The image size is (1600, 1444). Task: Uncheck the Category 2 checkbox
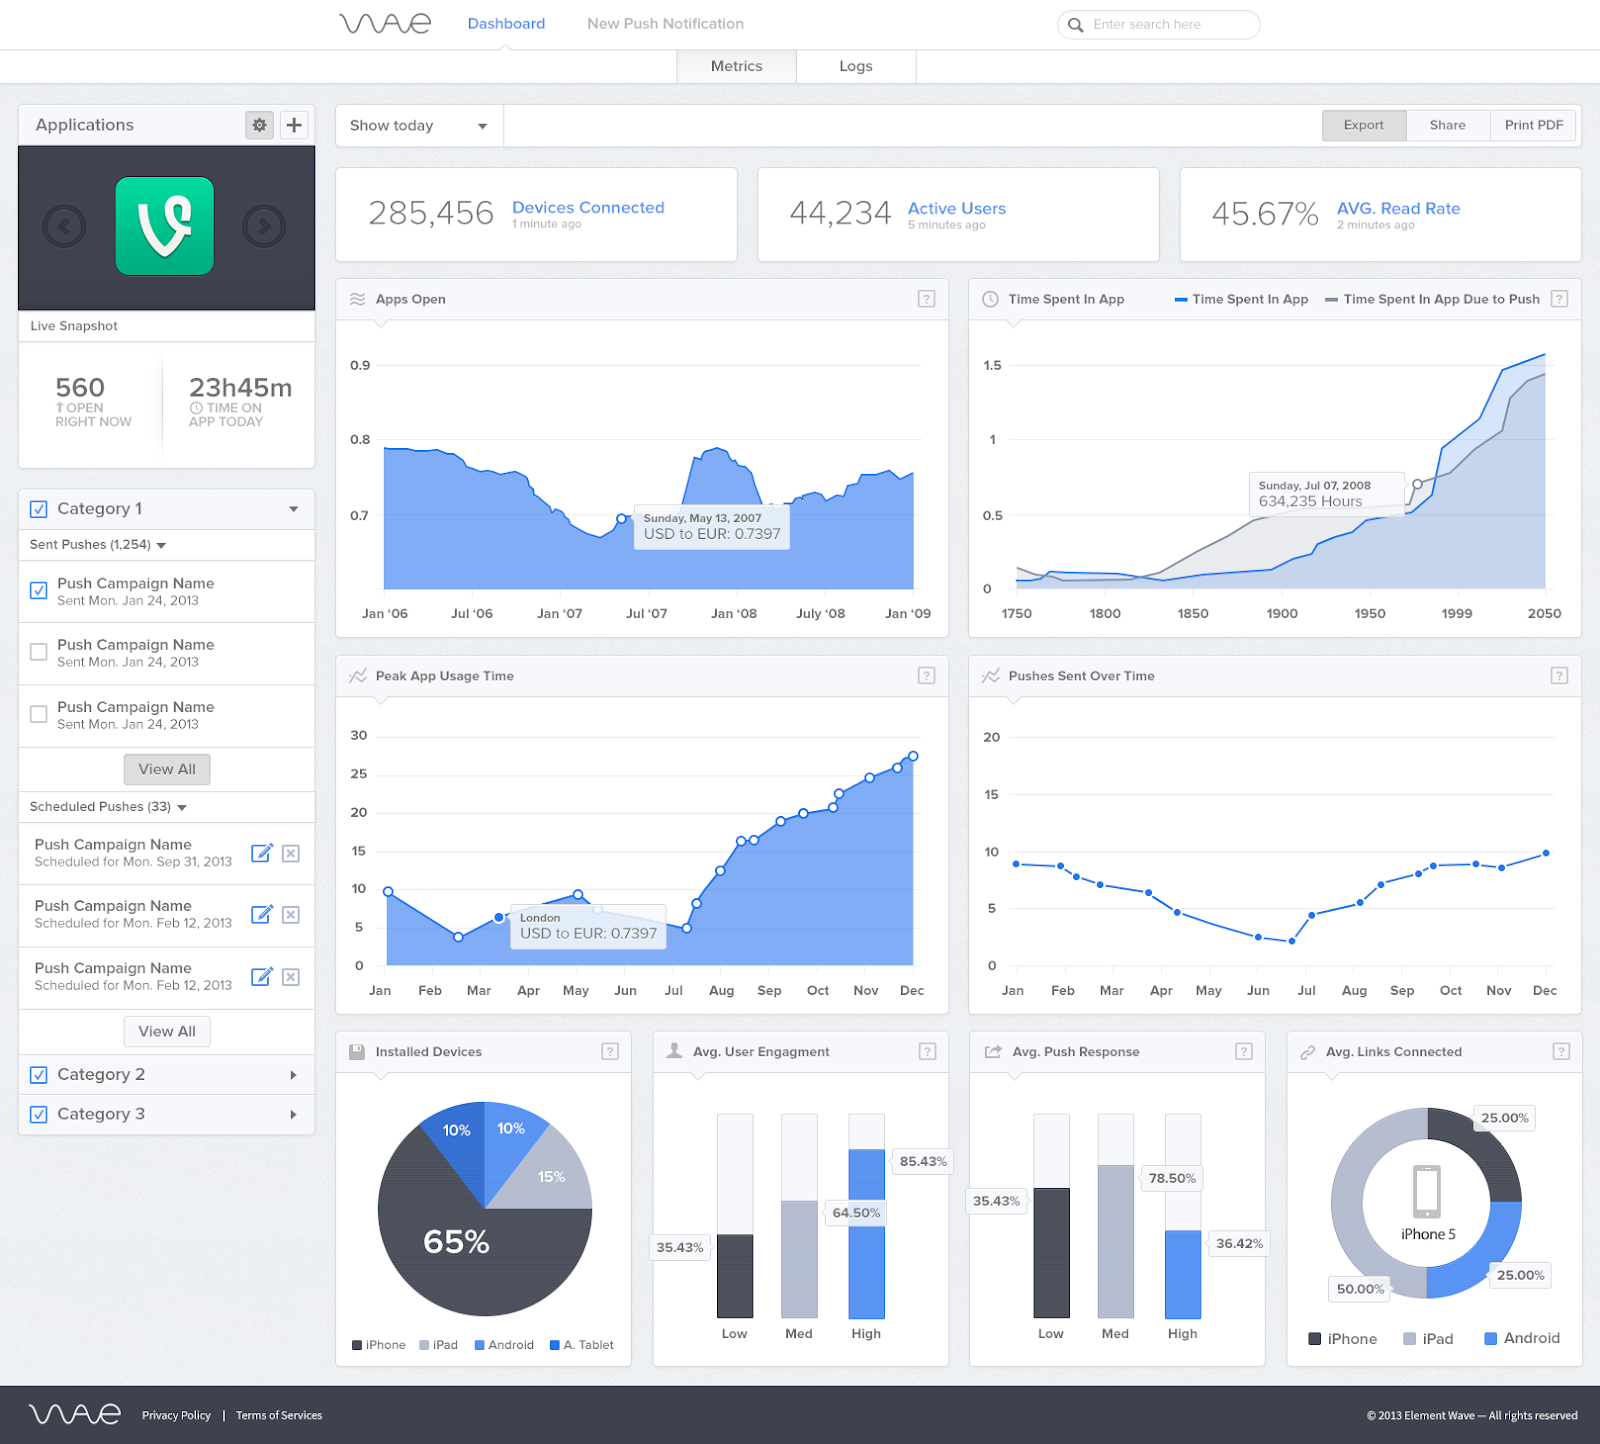point(38,1074)
